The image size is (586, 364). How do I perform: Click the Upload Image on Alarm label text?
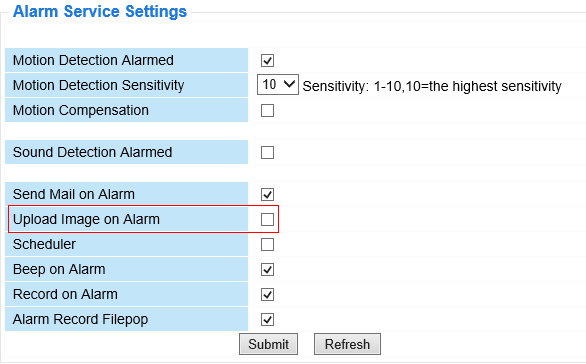(x=86, y=220)
